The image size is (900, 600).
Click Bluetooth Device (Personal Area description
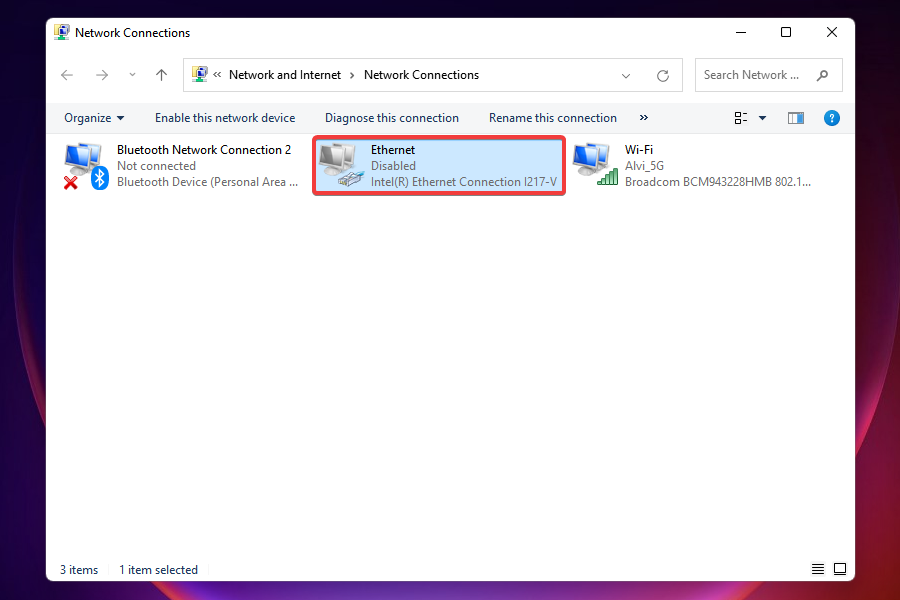[x=207, y=182]
